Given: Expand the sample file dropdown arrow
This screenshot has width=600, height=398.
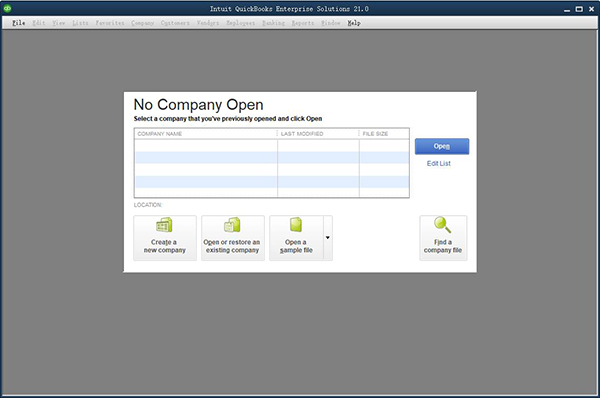Looking at the screenshot, I should pos(328,238).
